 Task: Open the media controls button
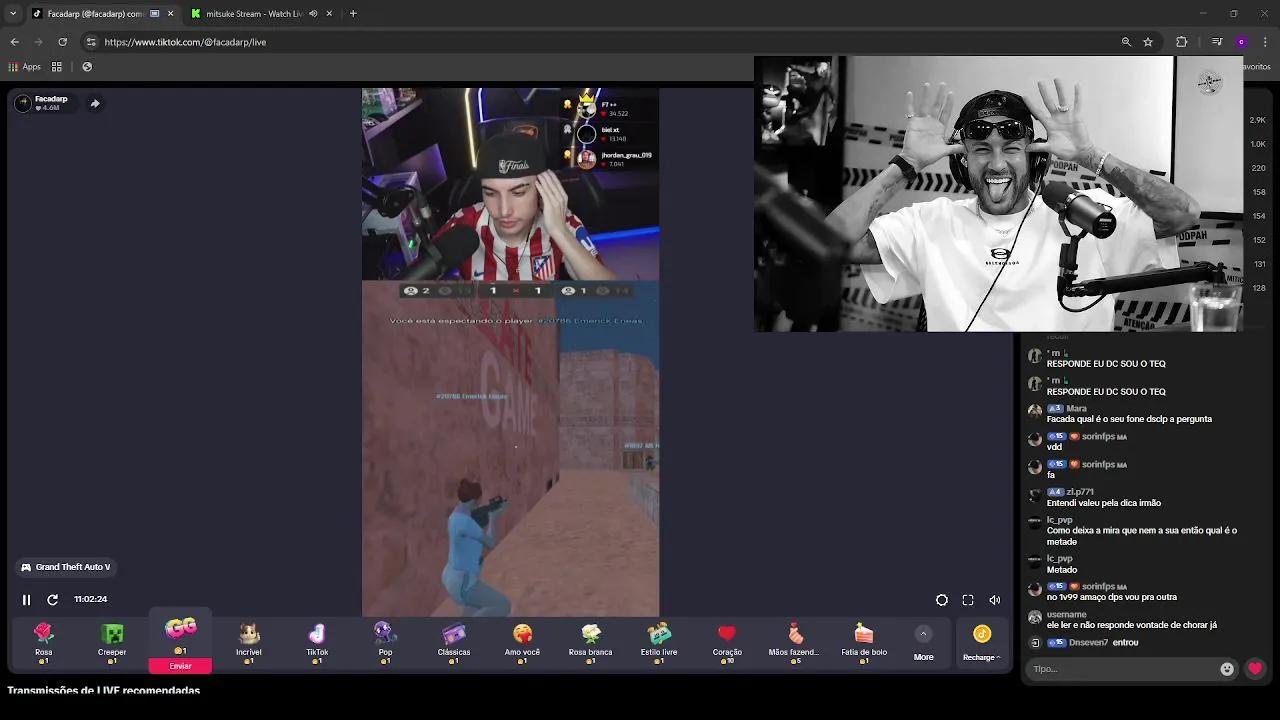[x=1217, y=42]
